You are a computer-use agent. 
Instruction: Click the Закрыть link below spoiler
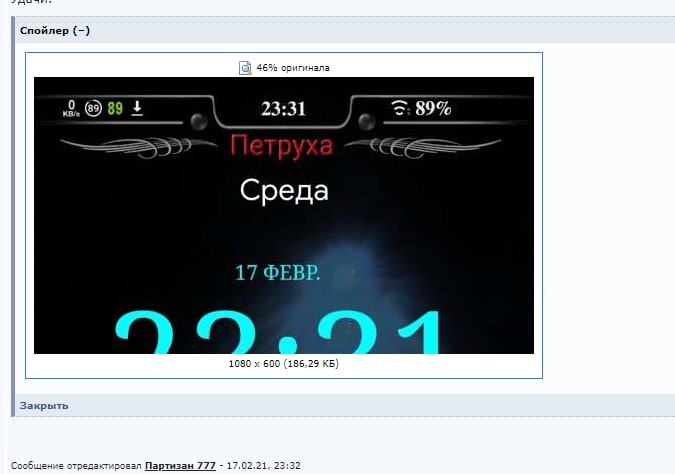[x=44, y=406]
